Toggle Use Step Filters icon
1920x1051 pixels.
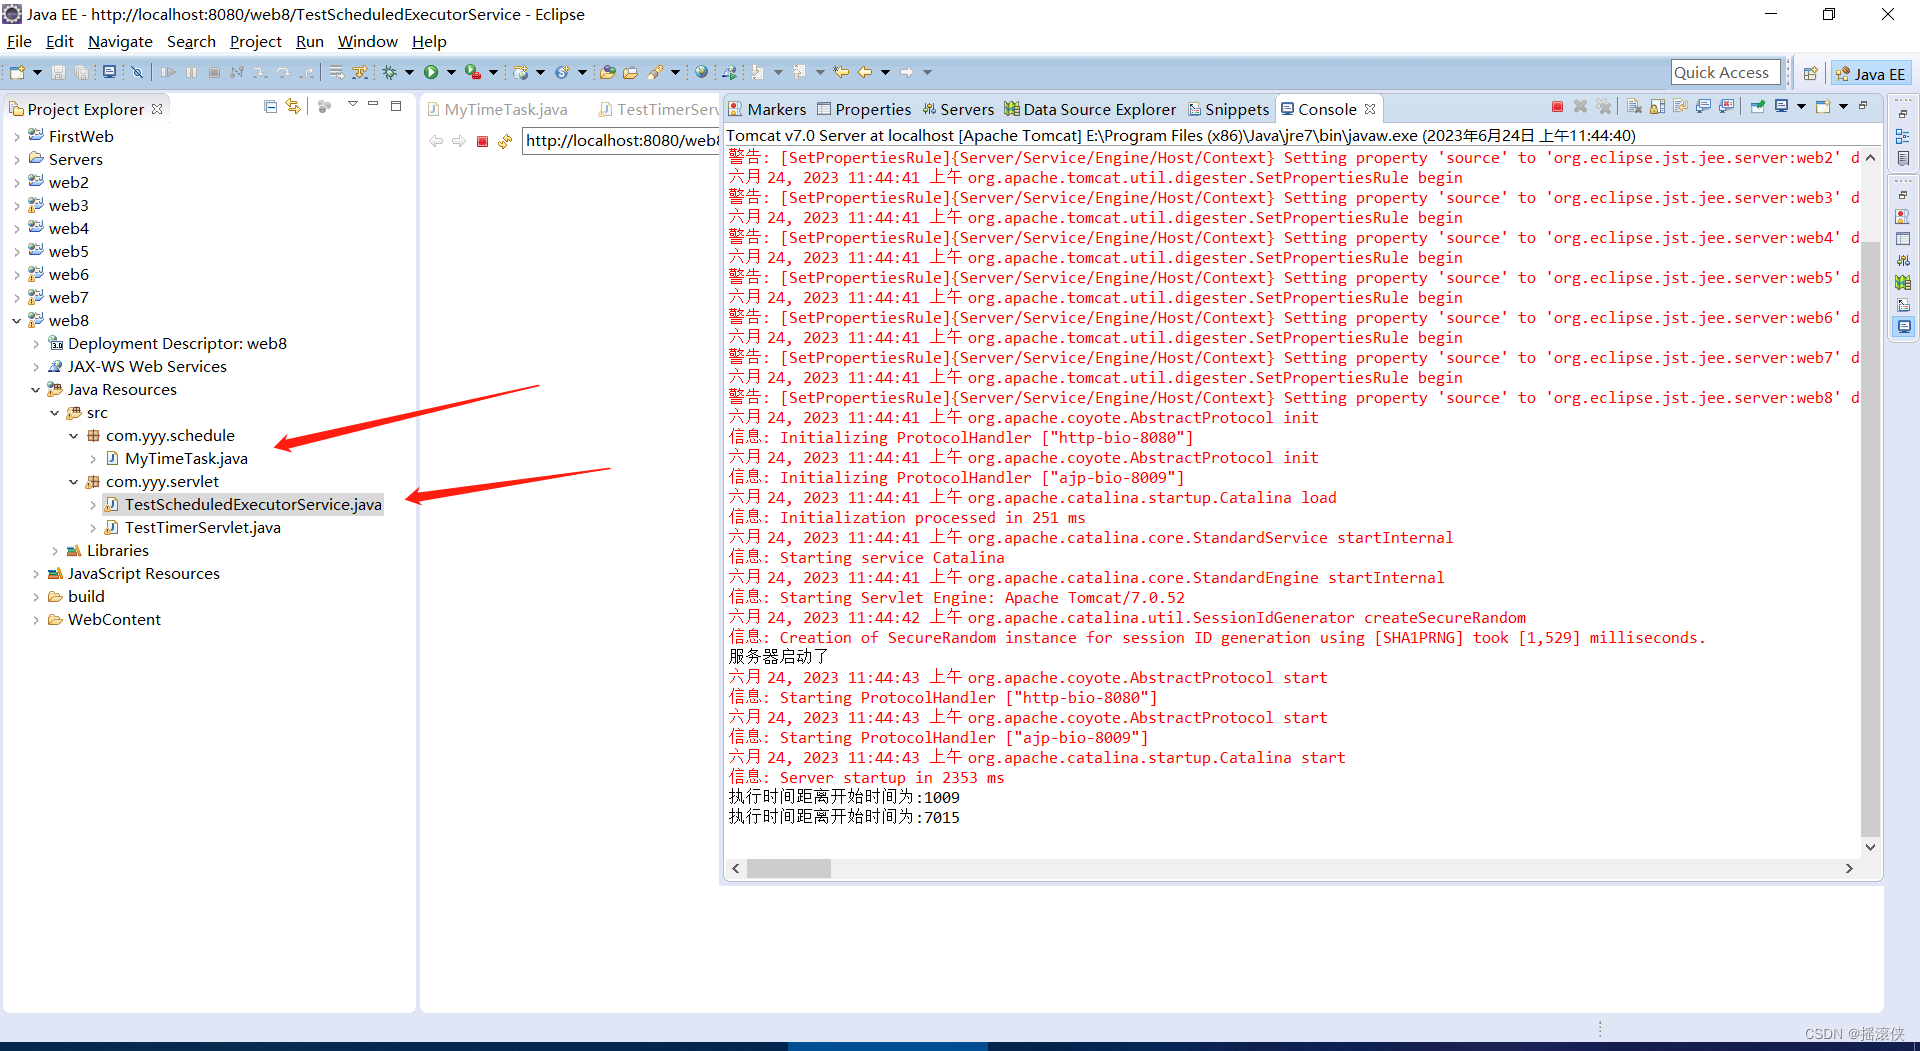pyautogui.click(x=360, y=72)
